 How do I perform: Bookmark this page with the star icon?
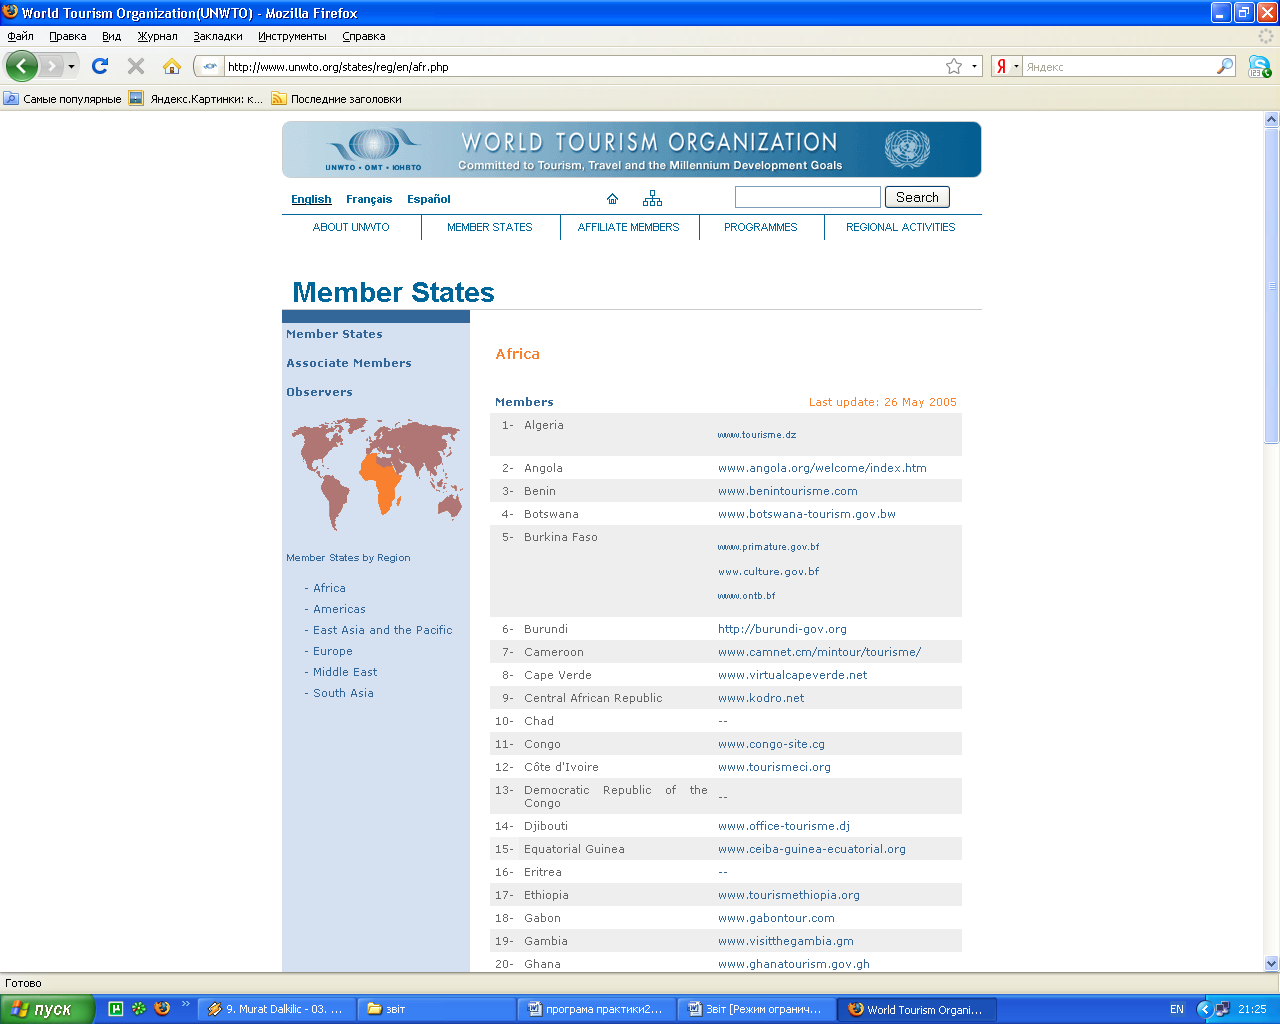click(954, 66)
